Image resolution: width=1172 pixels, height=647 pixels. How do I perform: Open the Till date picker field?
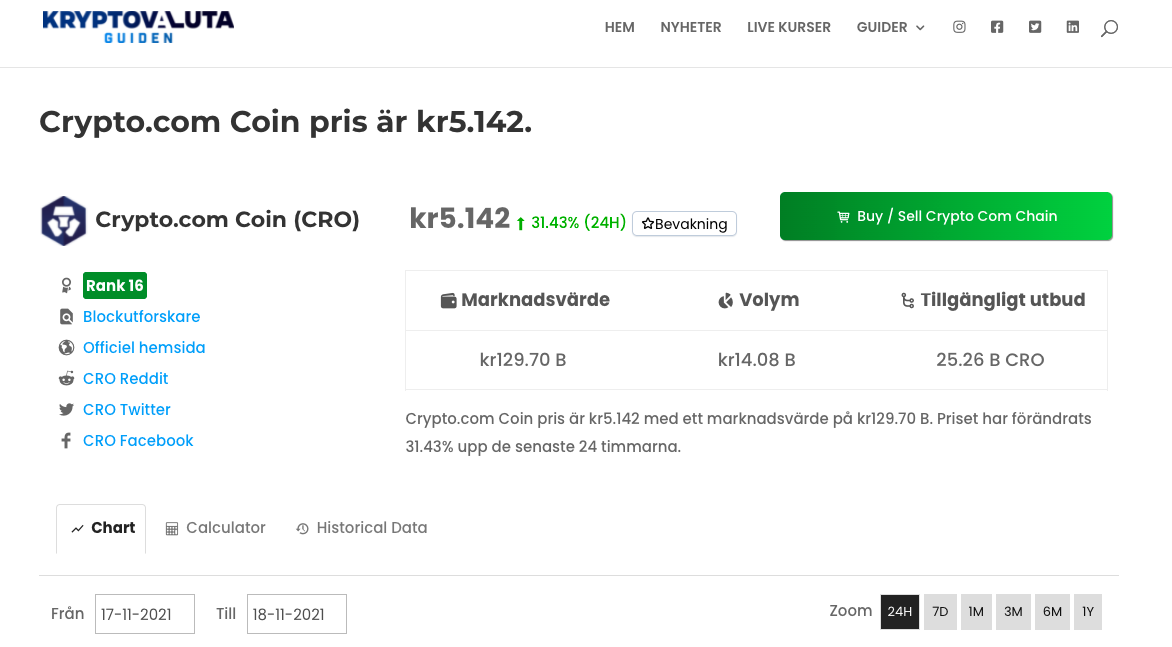click(297, 614)
